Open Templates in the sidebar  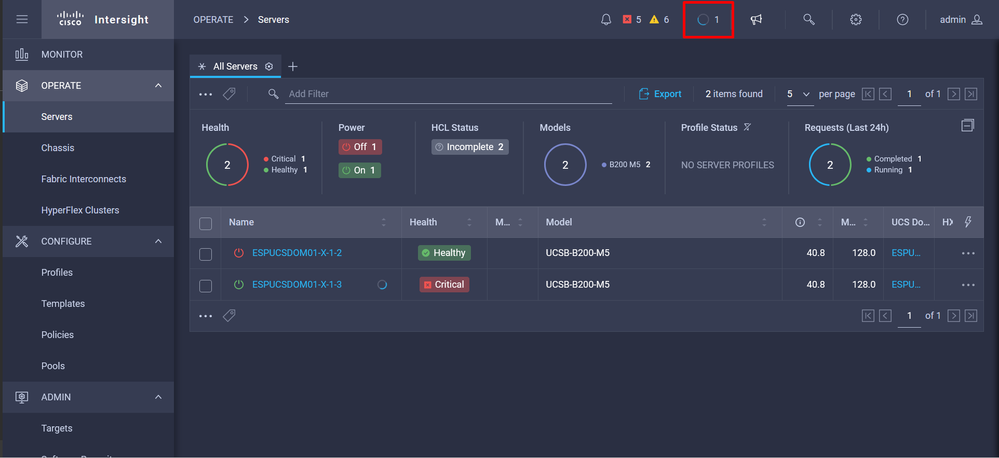pos(88,304)
